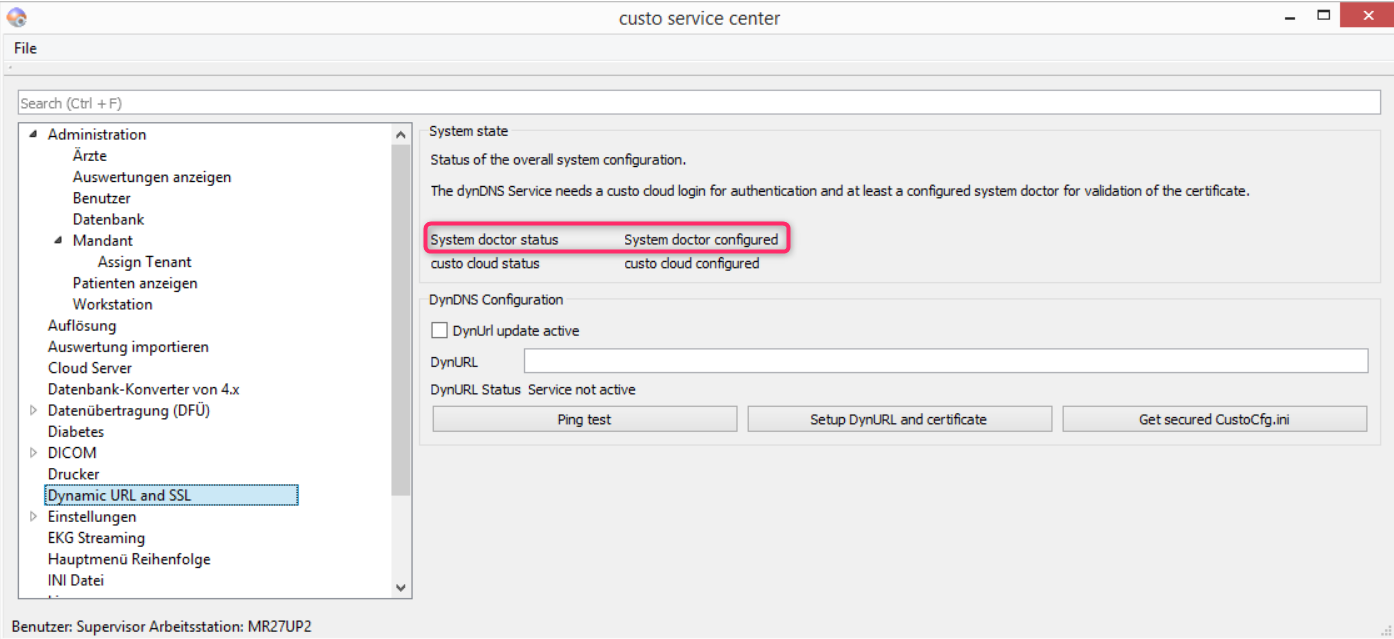The width and height of the screenshot is (1394, 639).
Task: Expand the Datenübertragung (DFÜ) node
Action: [x=34, y=410]
